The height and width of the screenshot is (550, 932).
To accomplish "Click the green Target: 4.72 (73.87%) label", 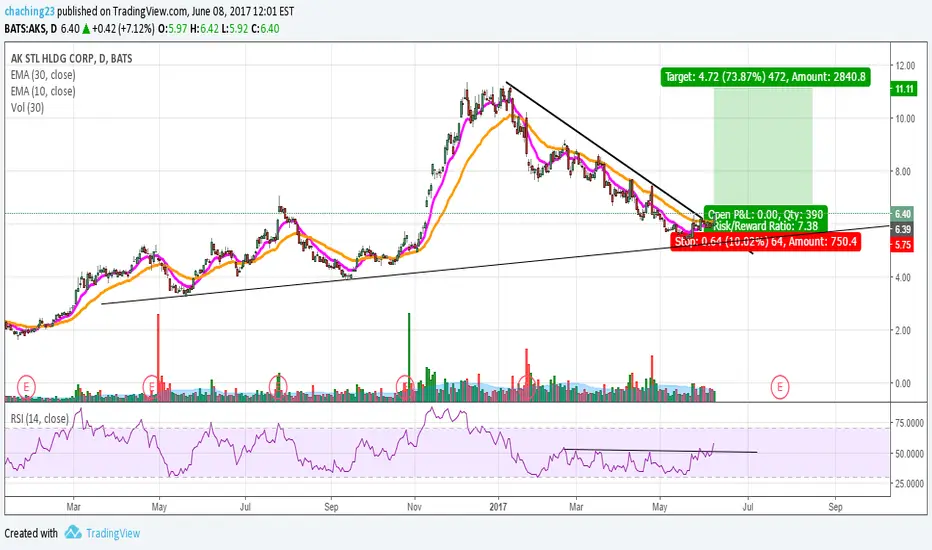I will [766, 77].
